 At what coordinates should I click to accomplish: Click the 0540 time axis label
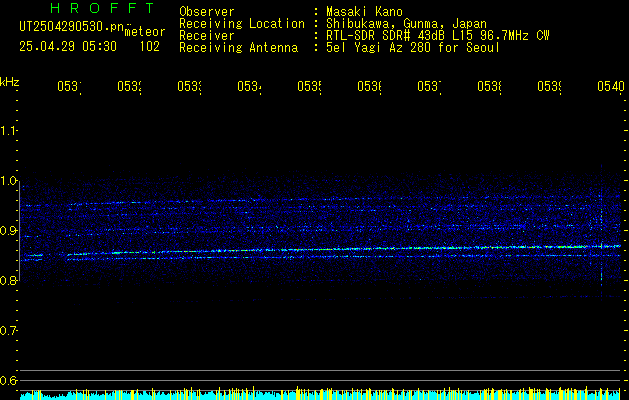coord(611,86)
